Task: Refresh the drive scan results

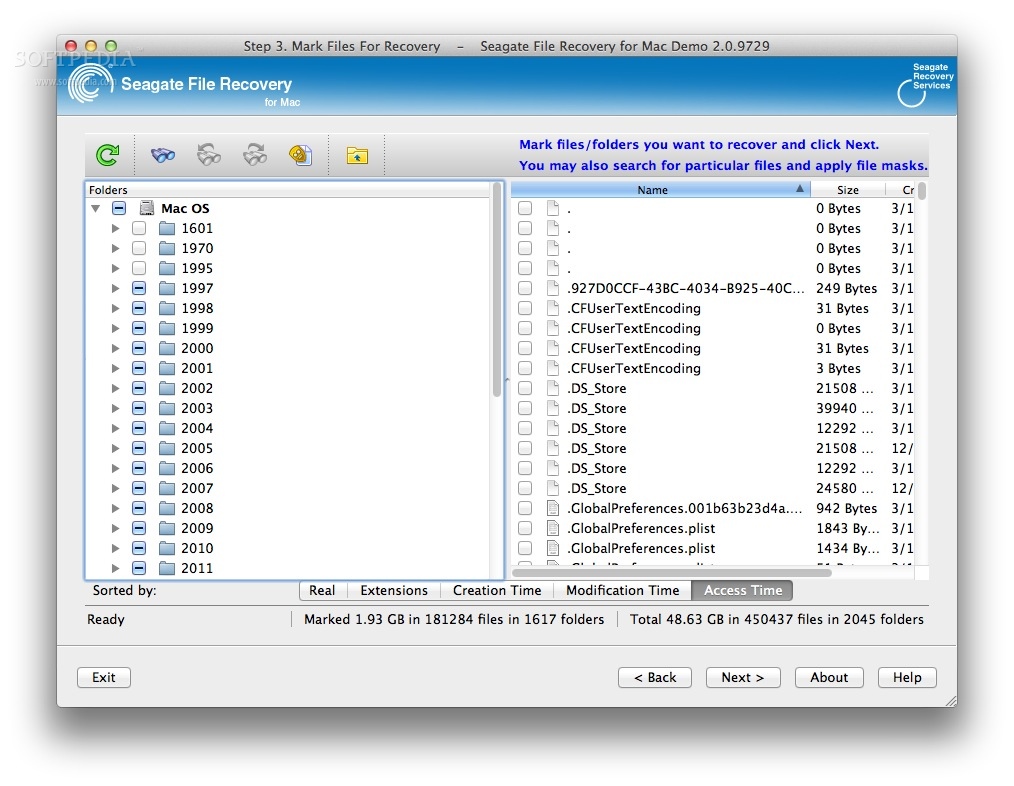Action: [107, 155]
